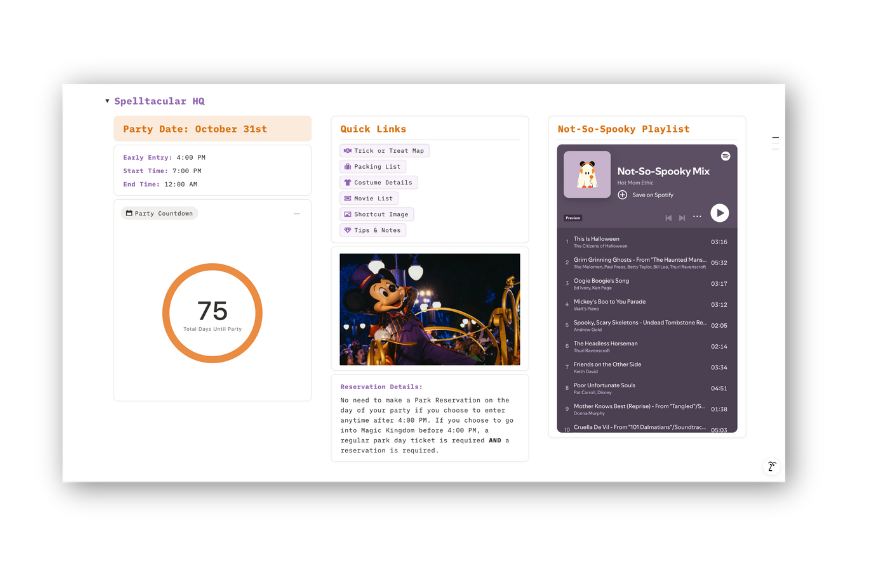Play track Mickey's Boo to You Parade
Viewport: 879px width, 570px height.
click(x=647, y=305)
